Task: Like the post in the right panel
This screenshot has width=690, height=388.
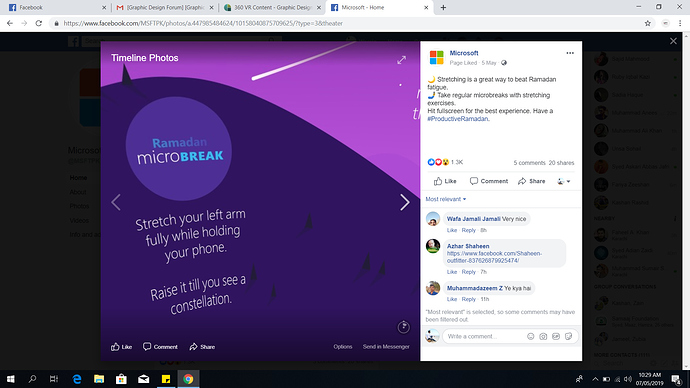Action: click(445, 181)
